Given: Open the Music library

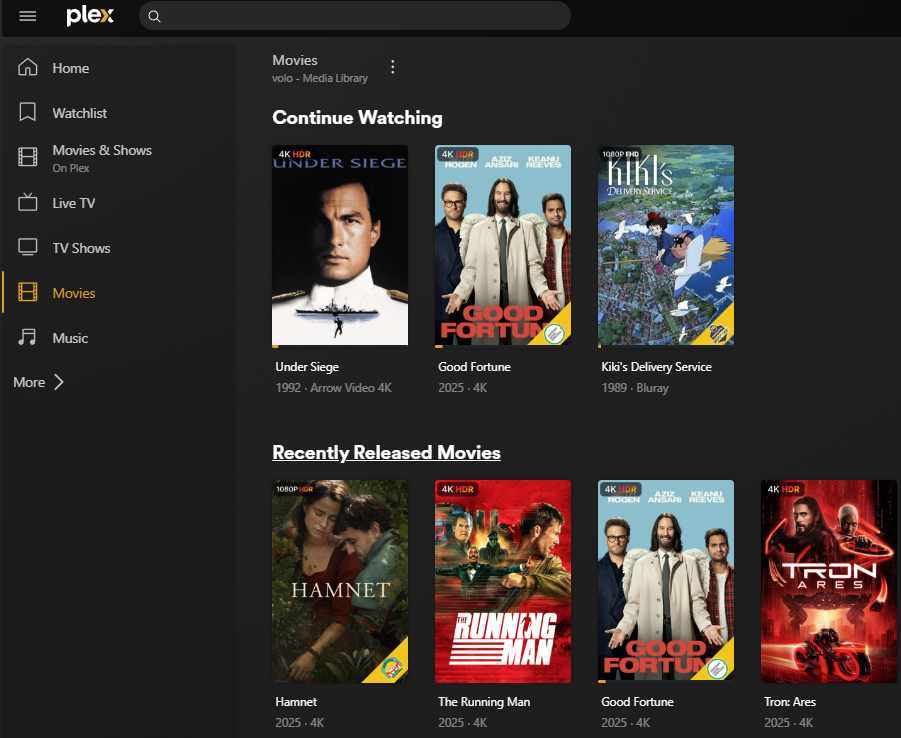Looking at the screenshot, I should [x=70, y=338].
